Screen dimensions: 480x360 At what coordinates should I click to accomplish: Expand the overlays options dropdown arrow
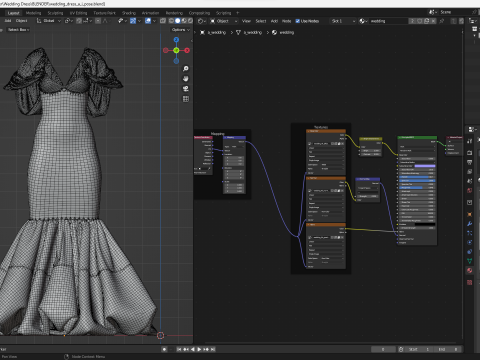(x=154, y=21)
